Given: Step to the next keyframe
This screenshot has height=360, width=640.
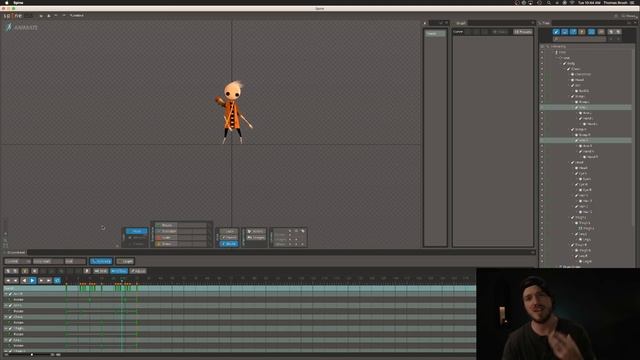Looking at the screenshot, I should 41,280.
